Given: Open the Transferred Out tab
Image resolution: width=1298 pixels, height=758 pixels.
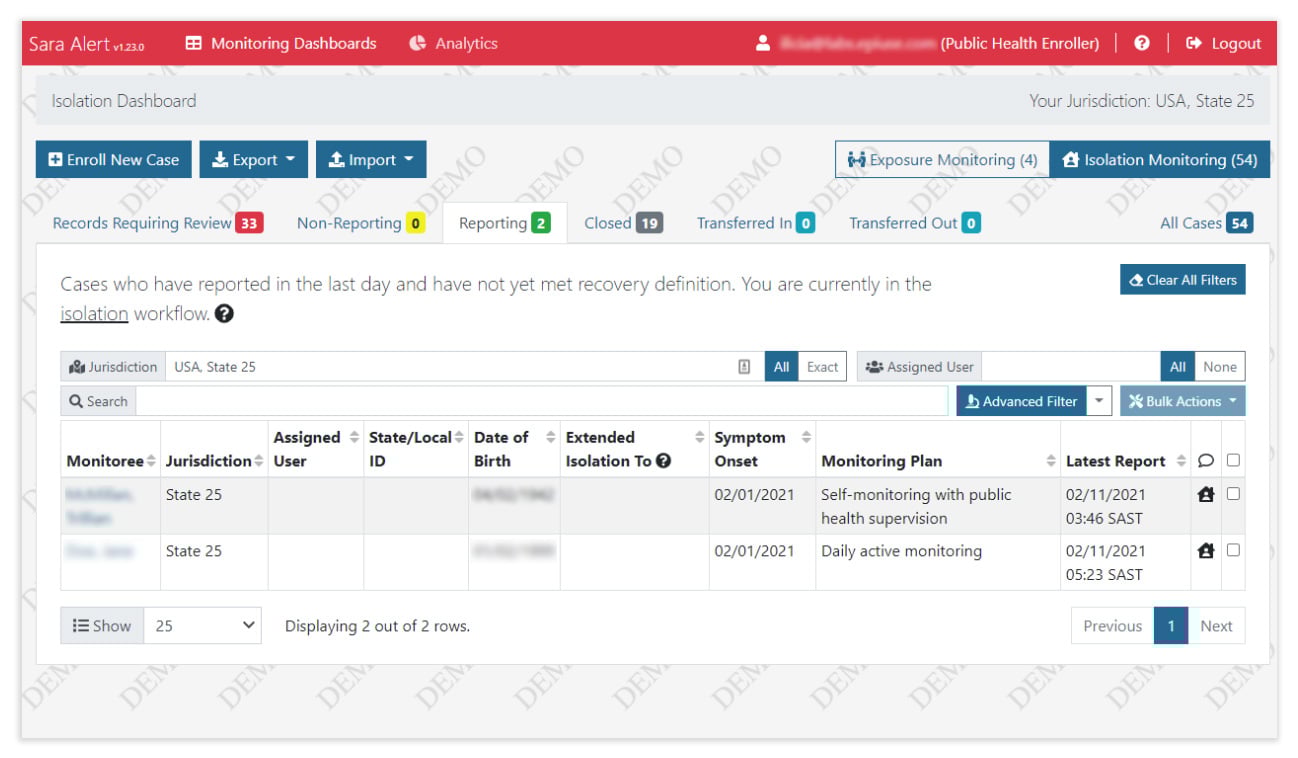Looking at the screenshot, I should [915, 223].
